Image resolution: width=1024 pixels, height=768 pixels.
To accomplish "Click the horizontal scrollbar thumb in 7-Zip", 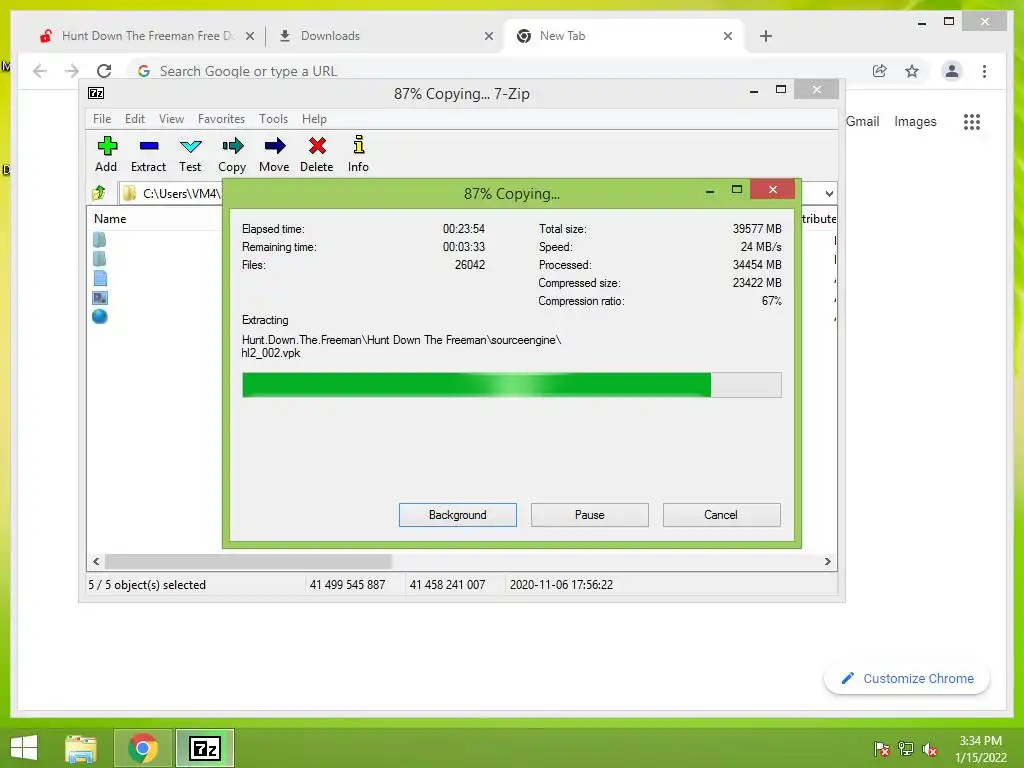I will tap(248, 561).
